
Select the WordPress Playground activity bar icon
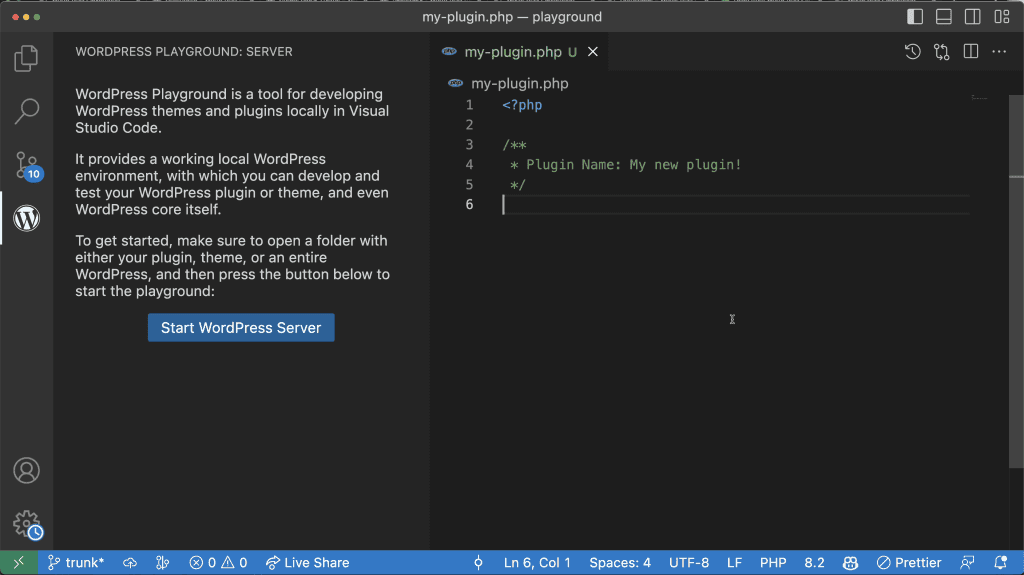[26, 218]
